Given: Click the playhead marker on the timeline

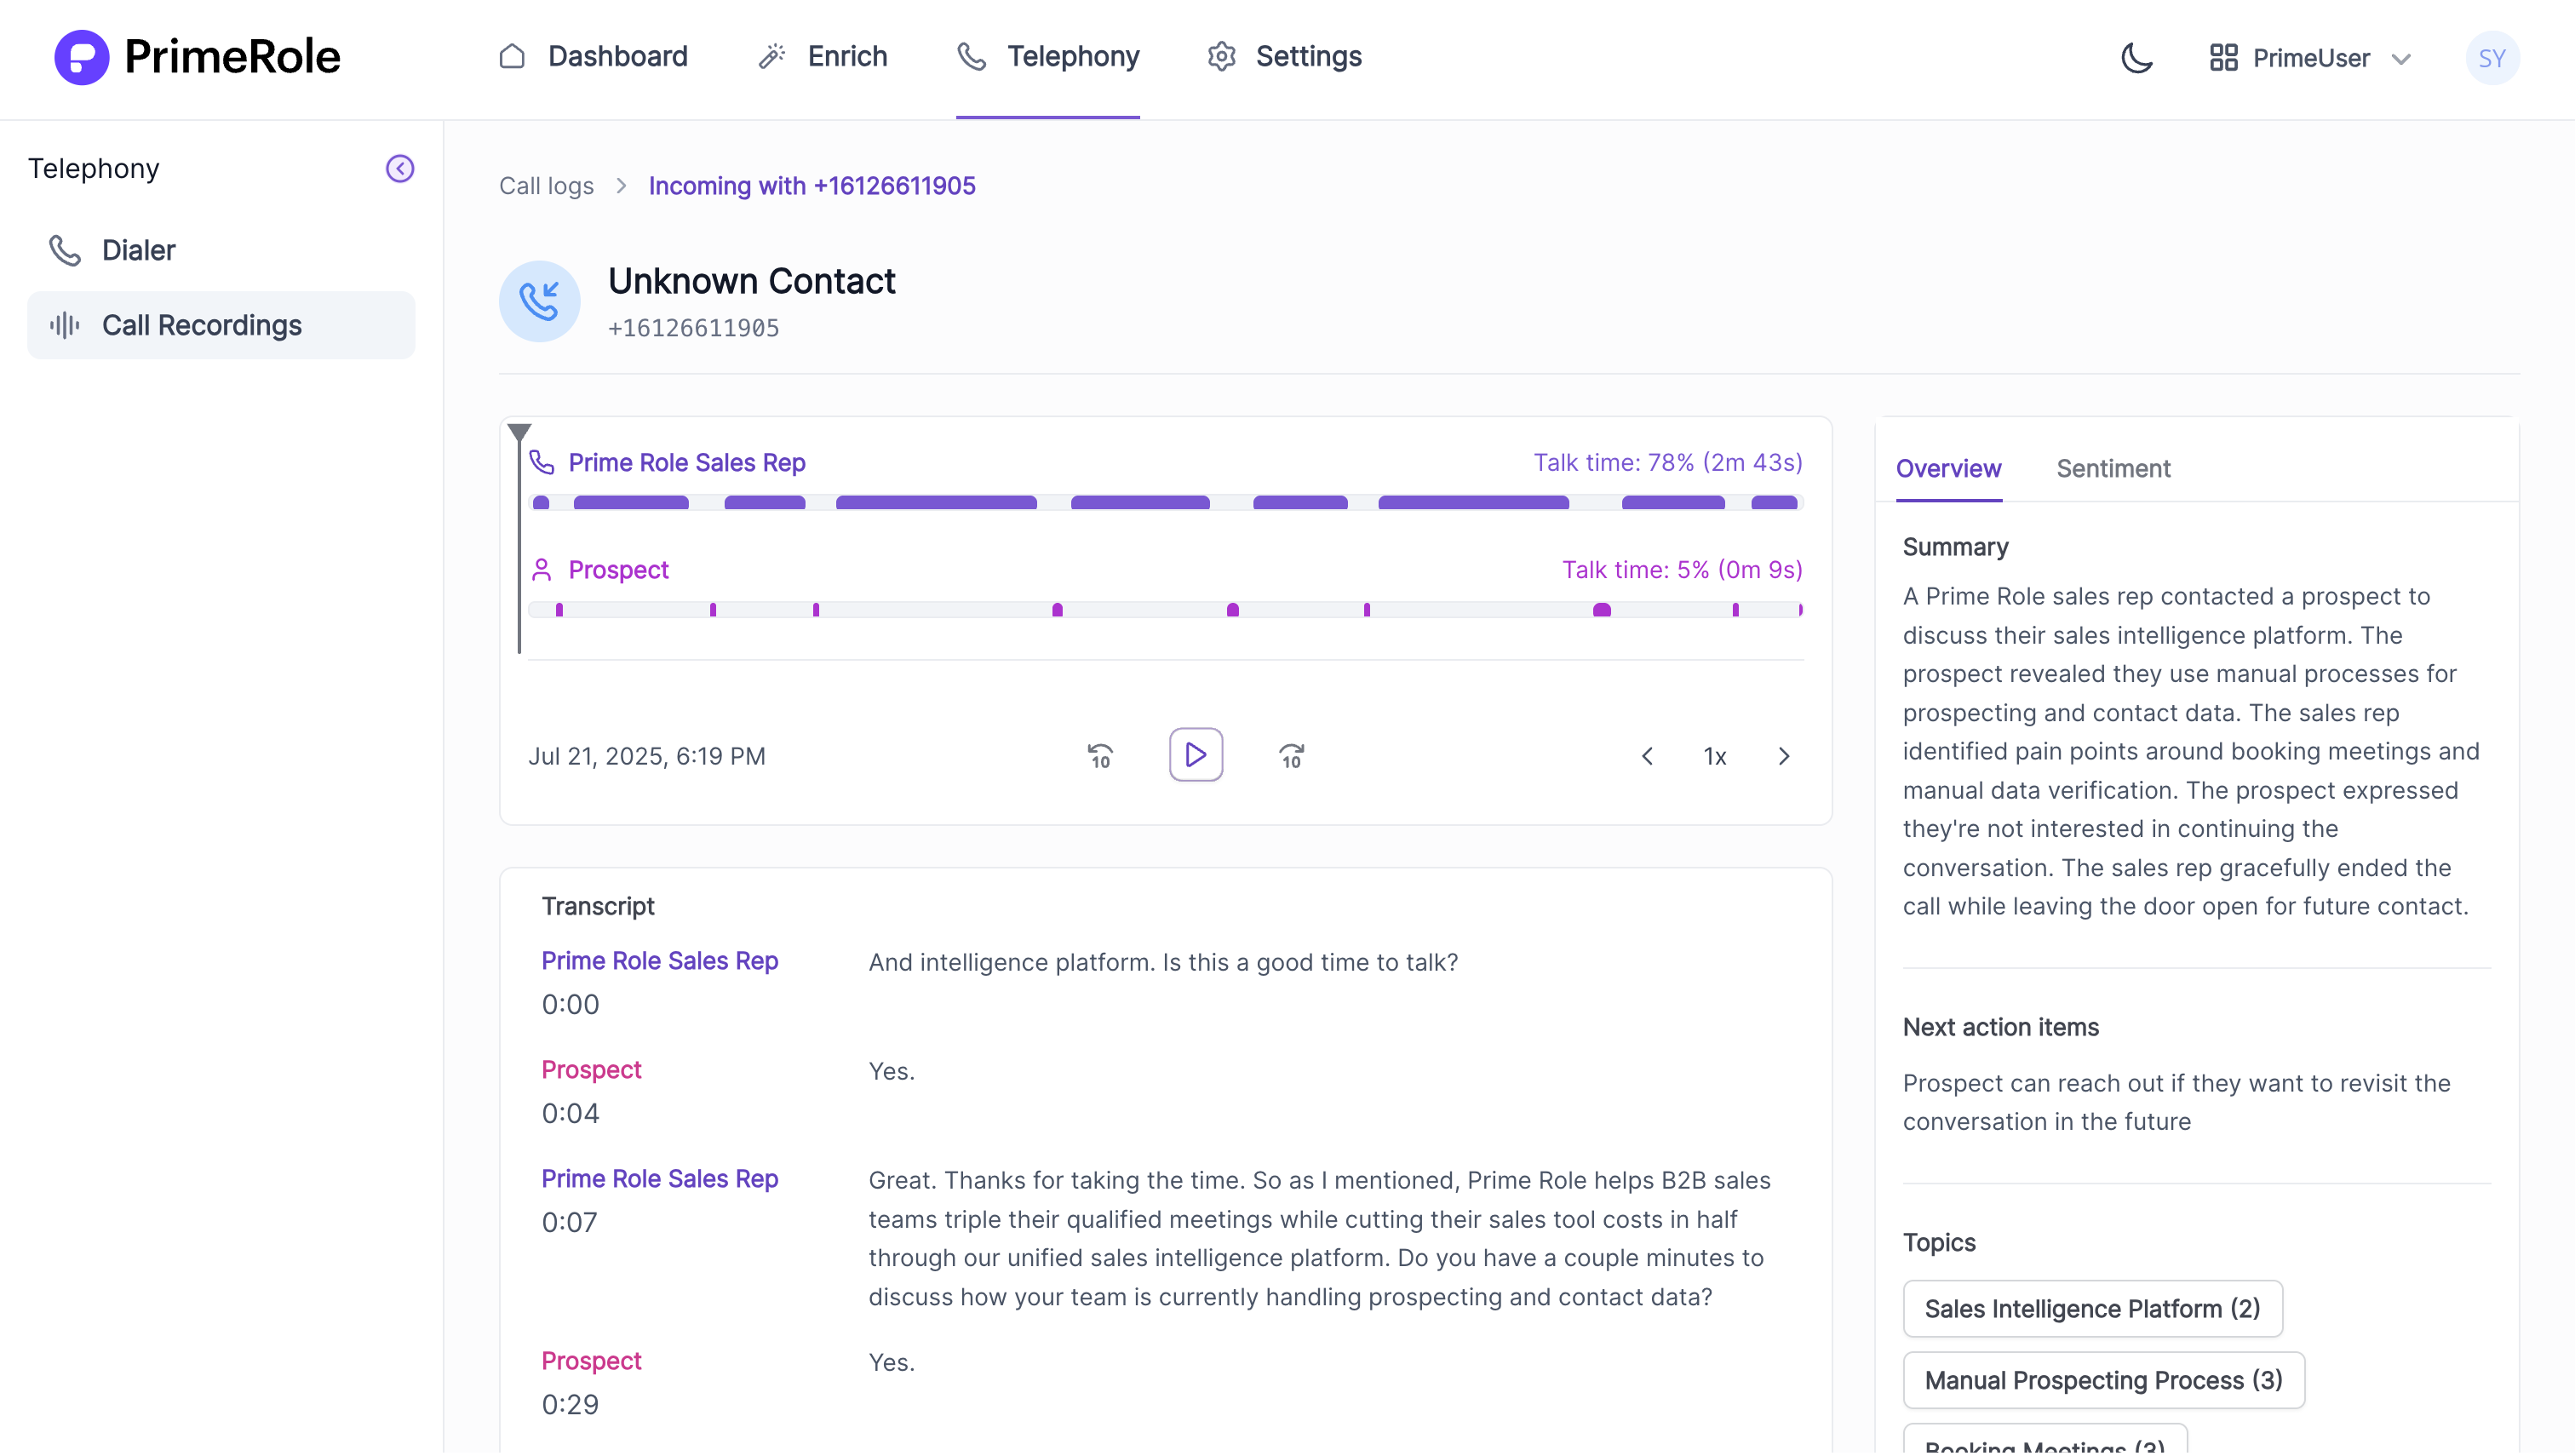Looking at the screenshot, I should tap(519, 432).
